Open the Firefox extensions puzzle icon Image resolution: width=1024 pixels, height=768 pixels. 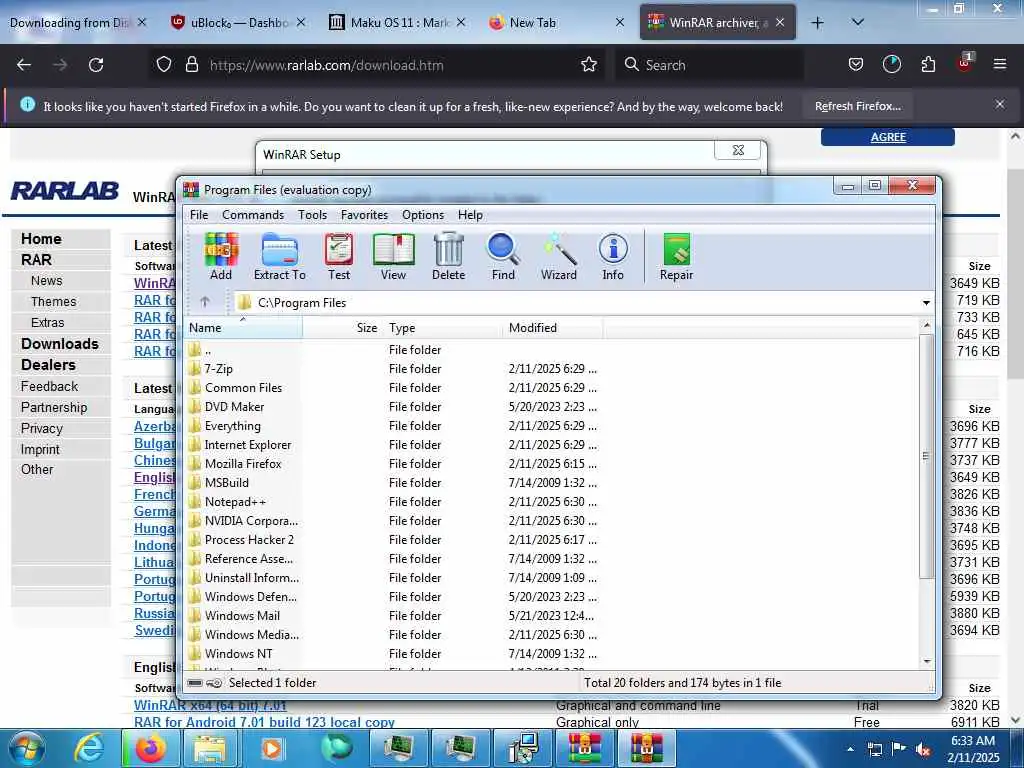point(928,64)
